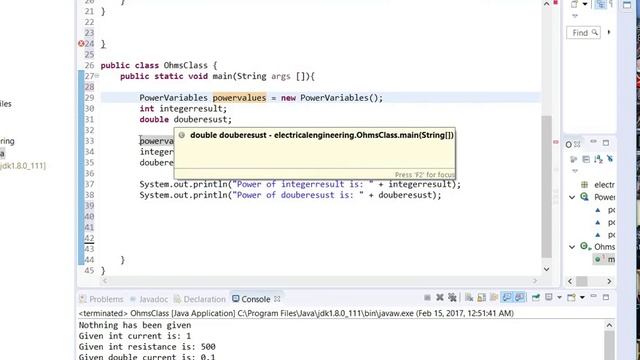The width and height of the screenshot is (640, 360).
Task: Toggle Show Console When Standard Out Changes
Action: (507, 298)
